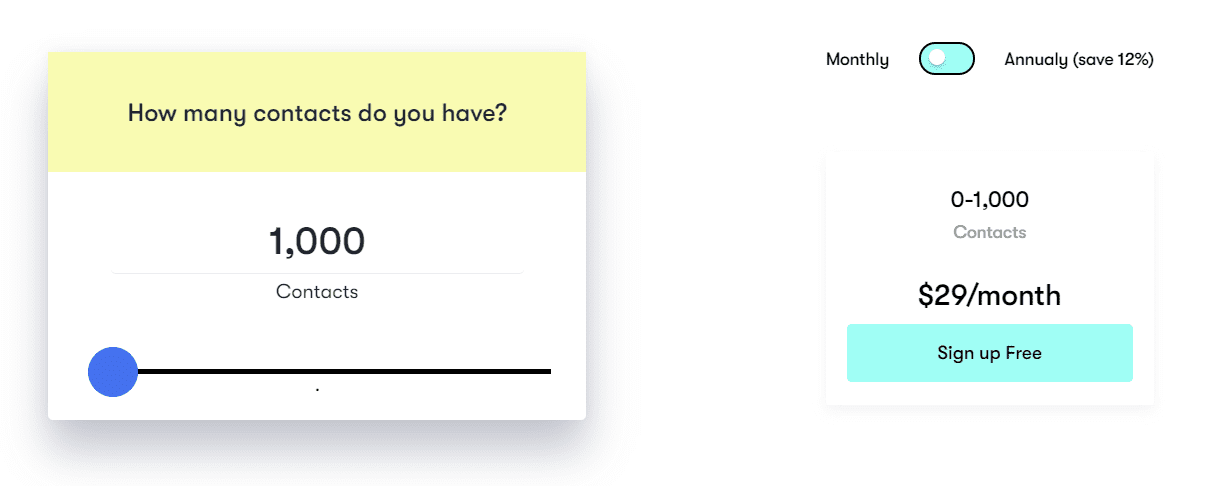Click the Contacts label below 1,000
The image size is (1232, 486).
[x=317, y=292]
